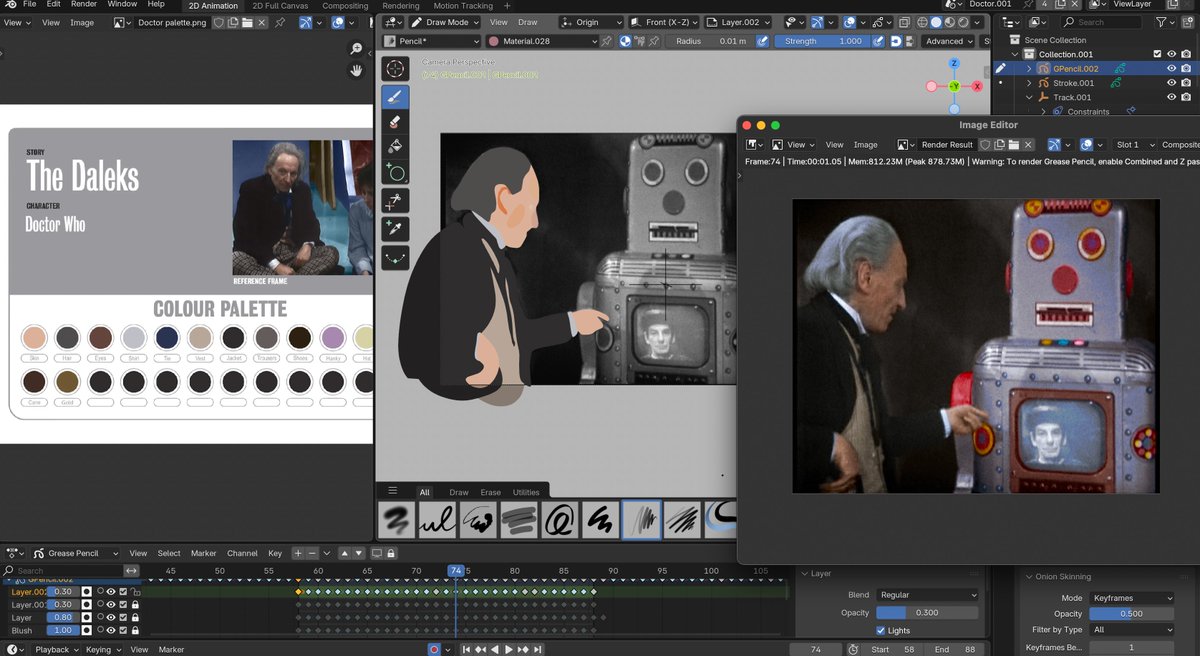Select the Tint tool in viewport toolbar
Image resolution: width=1200 pixels, height=656 pixels.
point(396,172)
